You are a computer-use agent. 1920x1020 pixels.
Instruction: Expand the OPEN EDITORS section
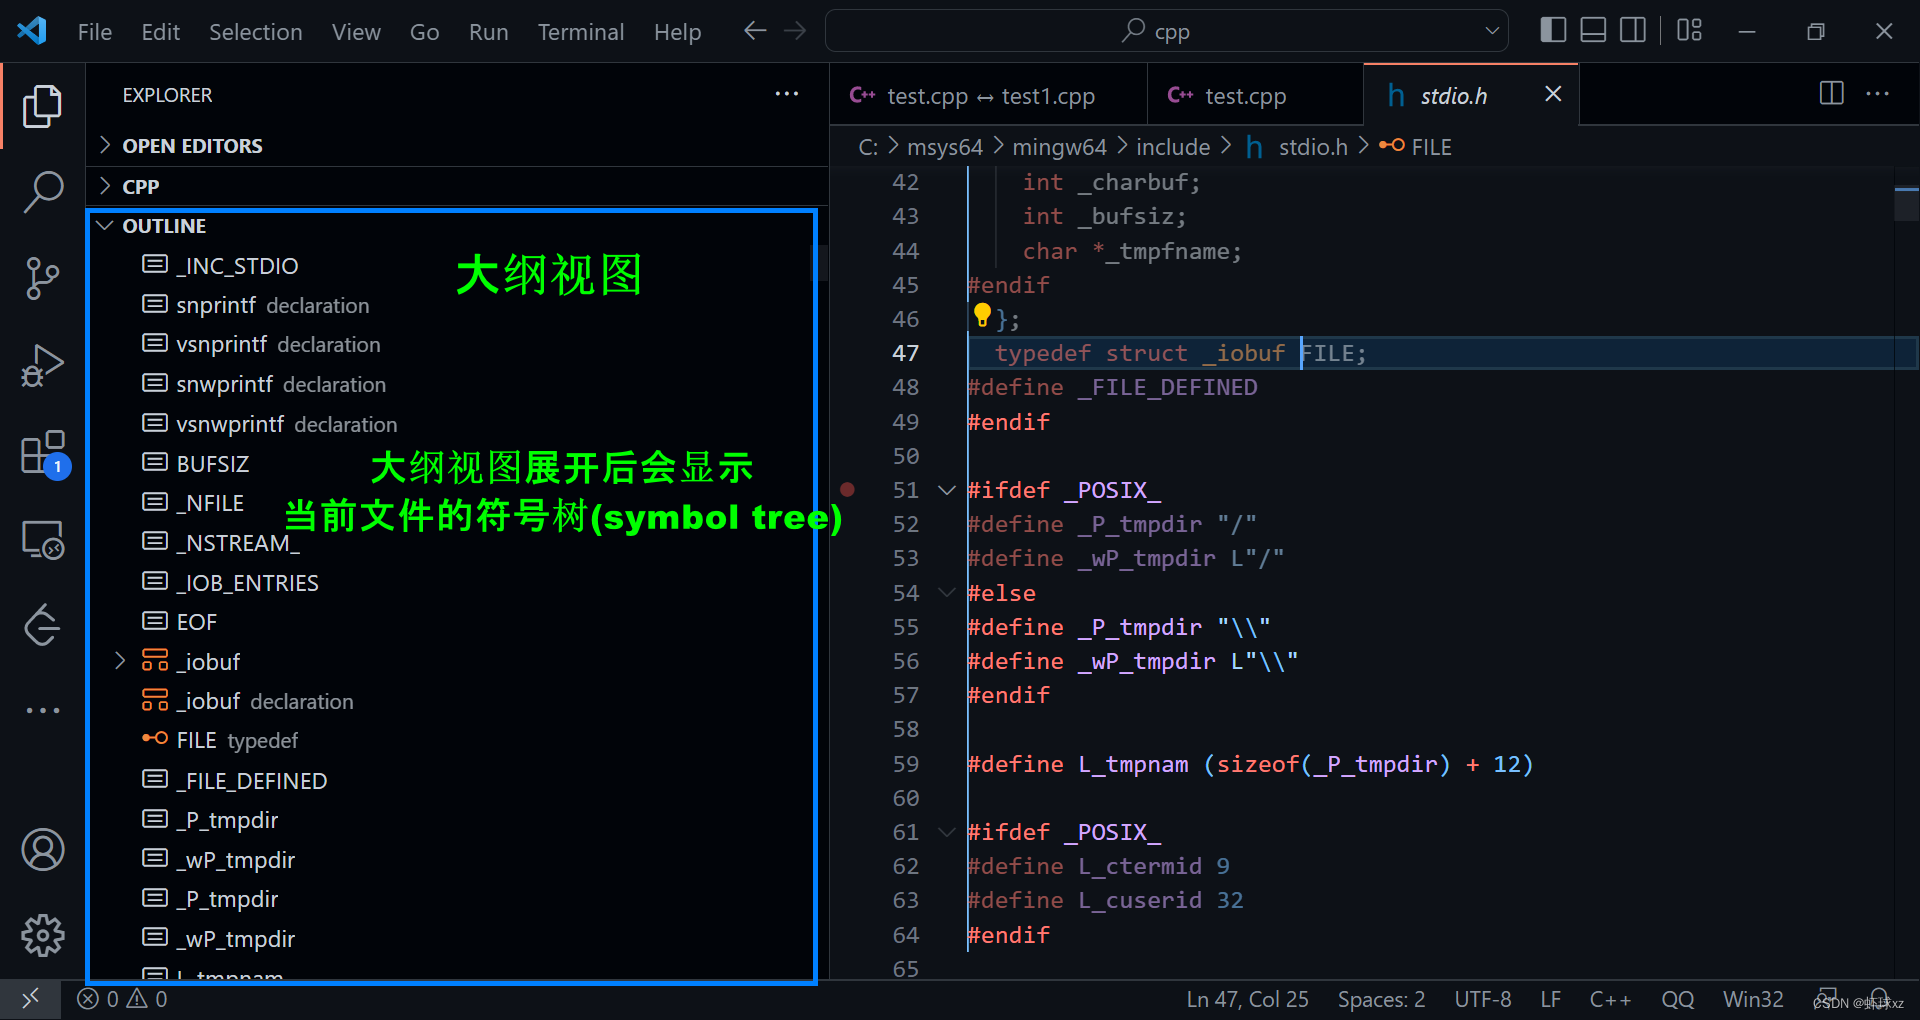[x=458, y=146]
